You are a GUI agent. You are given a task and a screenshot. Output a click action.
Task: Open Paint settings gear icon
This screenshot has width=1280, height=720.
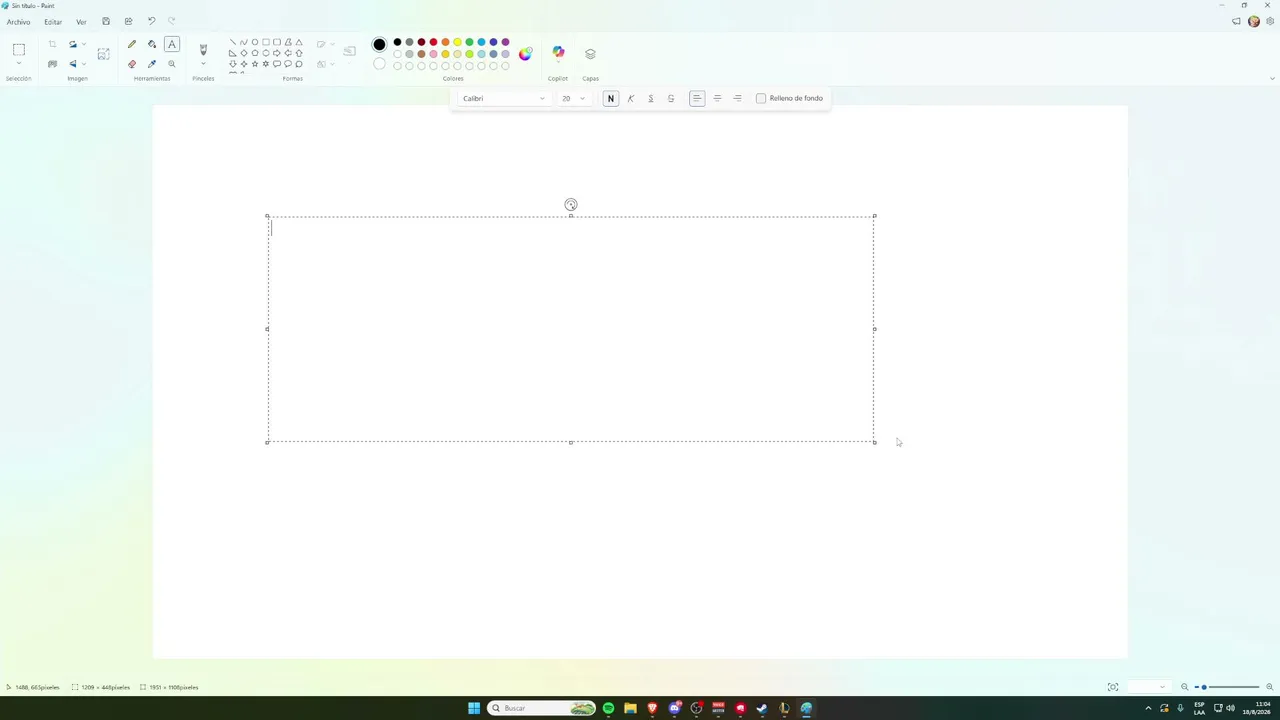coord(1270,21)
